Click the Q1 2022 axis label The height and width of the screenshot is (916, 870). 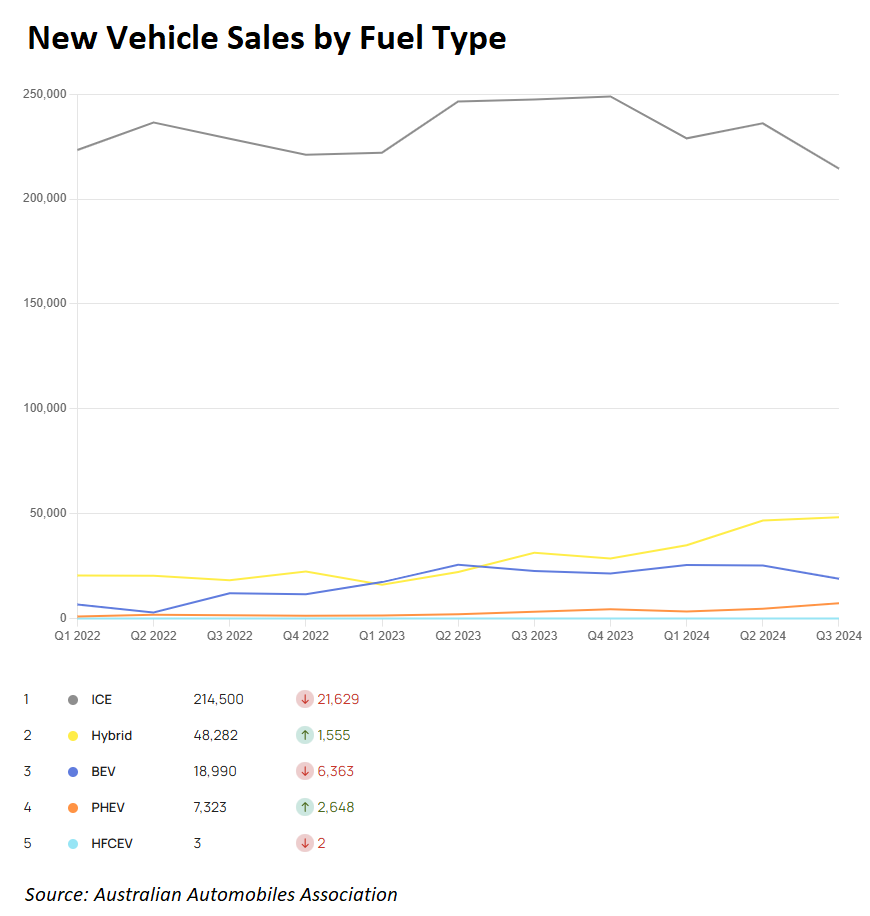[x=77, y=635]
